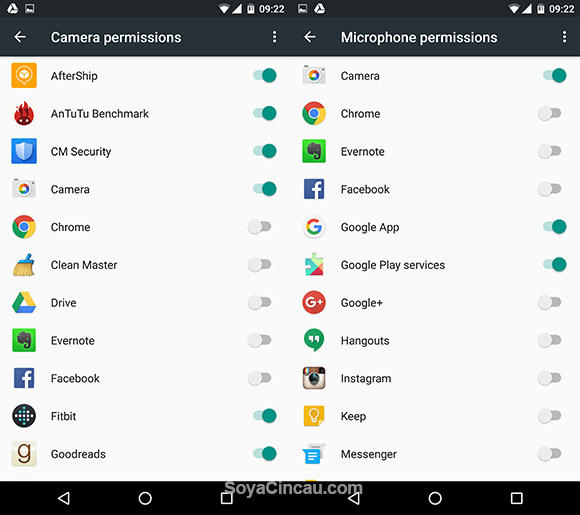Screen dimensions: 580x515
Task: Disable Goodreads camera permission toggle
Action: pyautogui.click(x=265, y=454)
